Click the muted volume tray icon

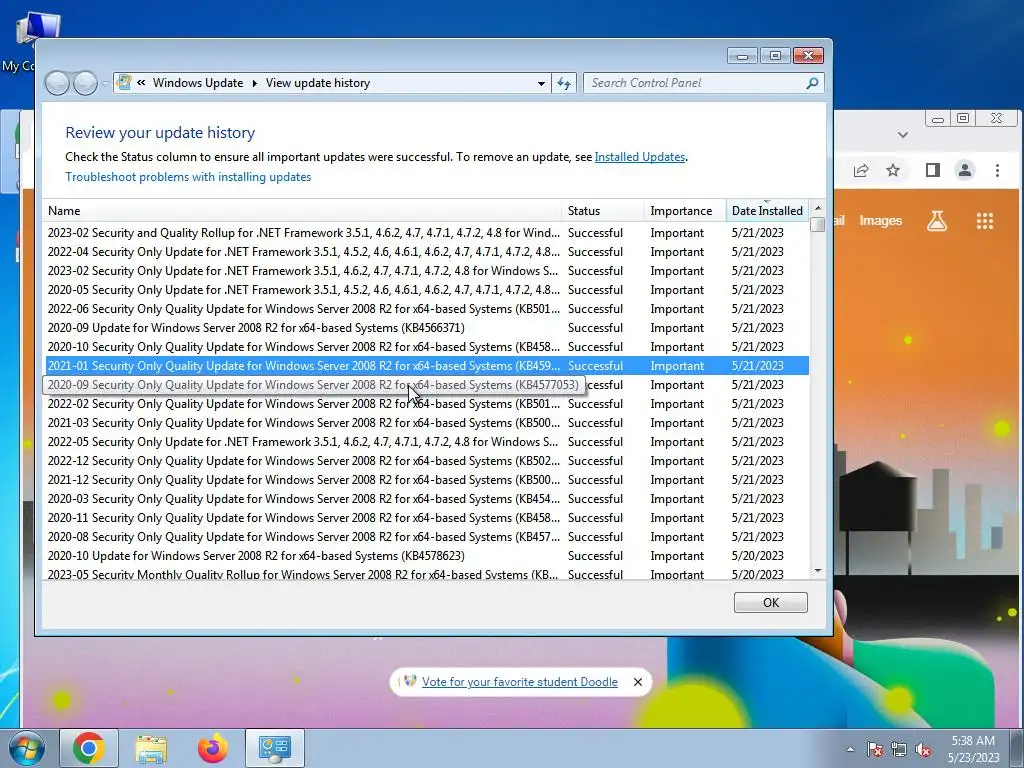point(923,749)
